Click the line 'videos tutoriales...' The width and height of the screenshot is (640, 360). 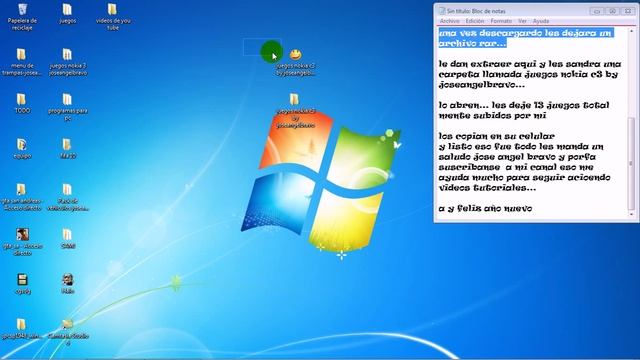[487, 188]
